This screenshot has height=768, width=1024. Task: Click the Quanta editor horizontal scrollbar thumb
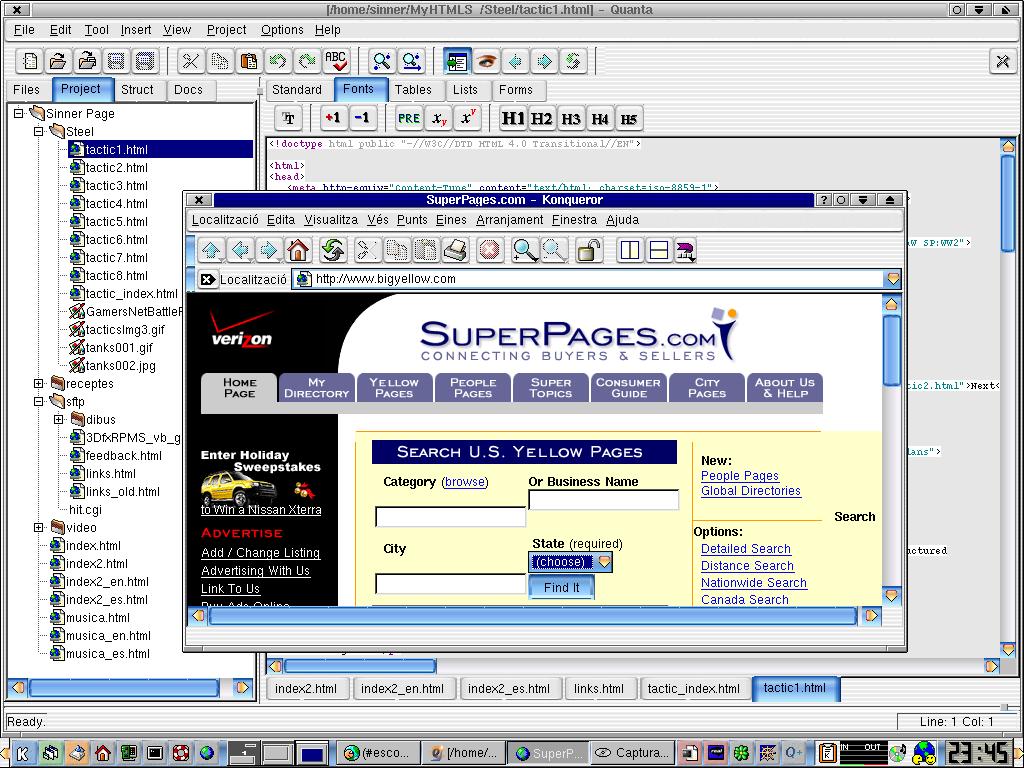[360, 666]
